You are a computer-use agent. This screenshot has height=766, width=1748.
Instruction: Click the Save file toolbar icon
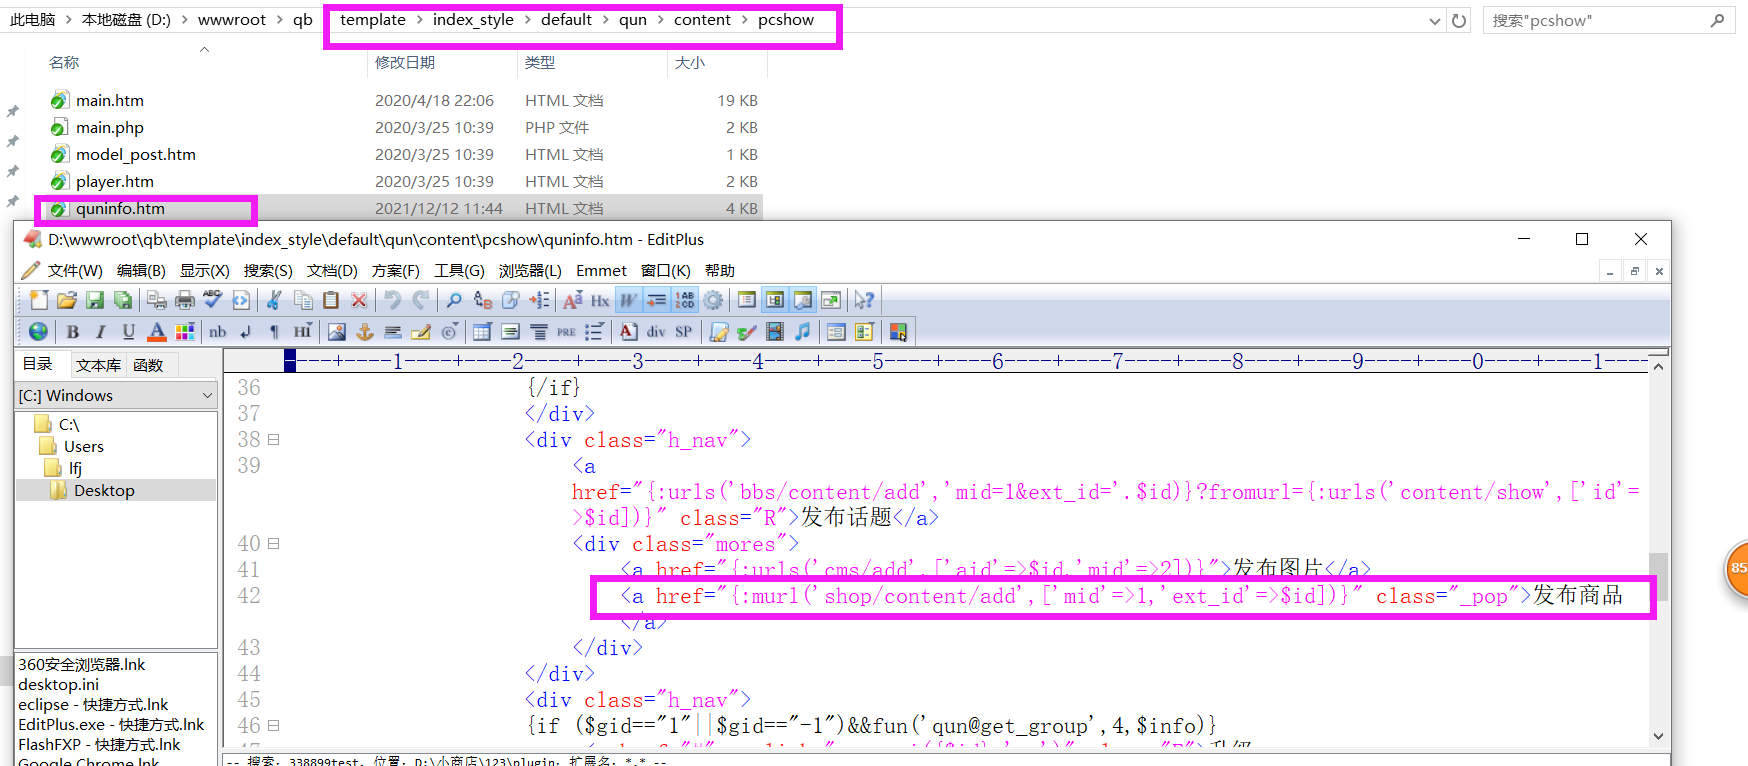[x=95, y=300]
